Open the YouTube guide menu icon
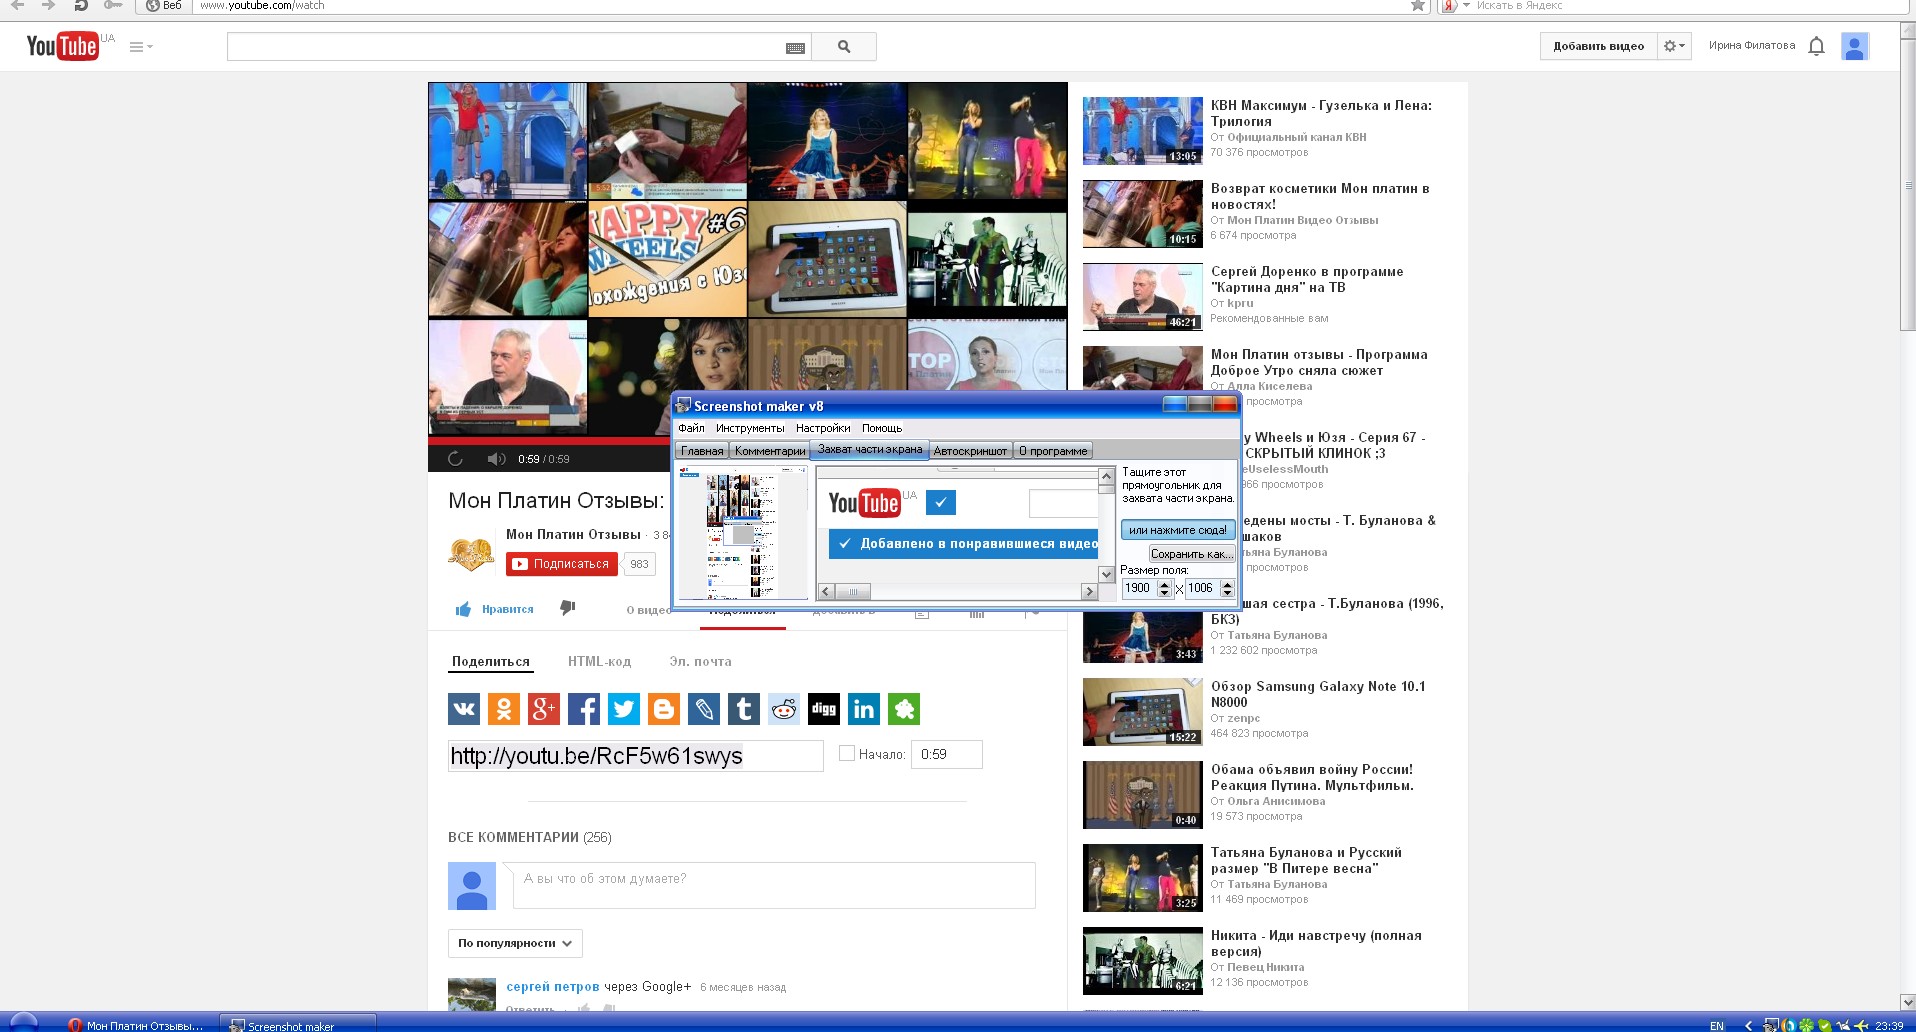This screenshot has height=1032, width=1916. [x=141, y=47]
